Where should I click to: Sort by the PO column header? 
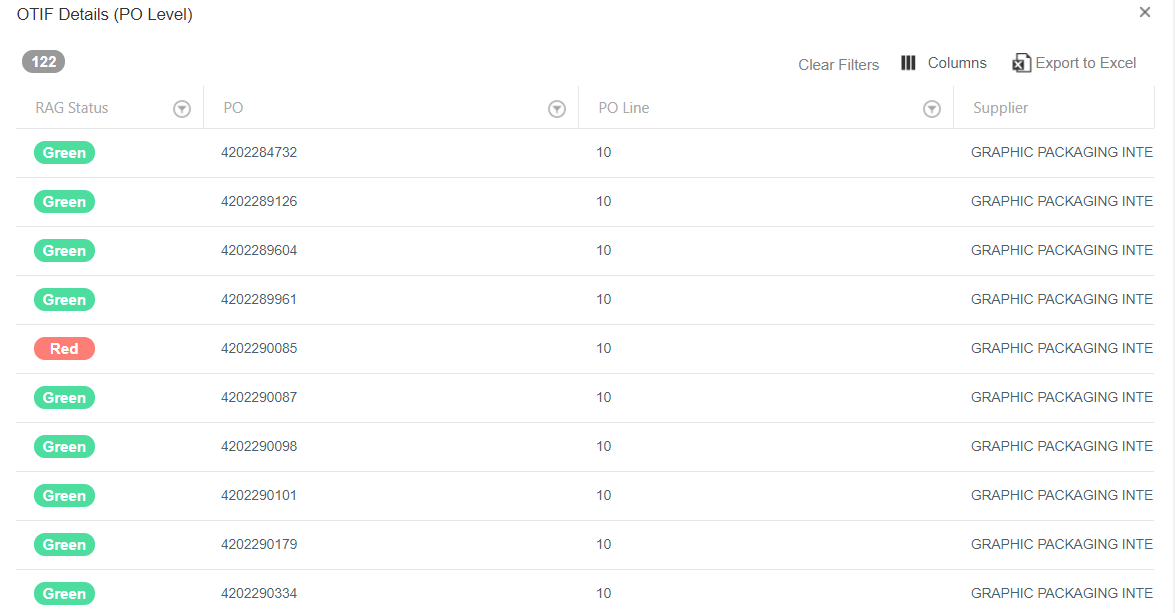point(233,107)
